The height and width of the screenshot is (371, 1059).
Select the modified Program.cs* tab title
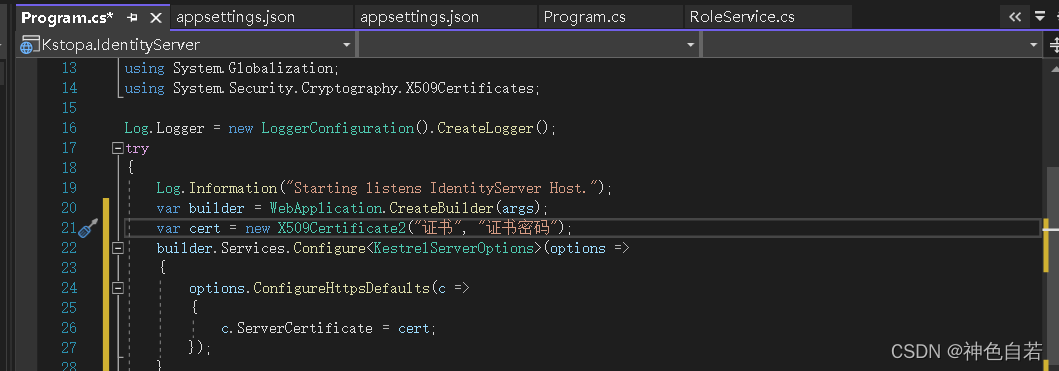click(68, 18)
